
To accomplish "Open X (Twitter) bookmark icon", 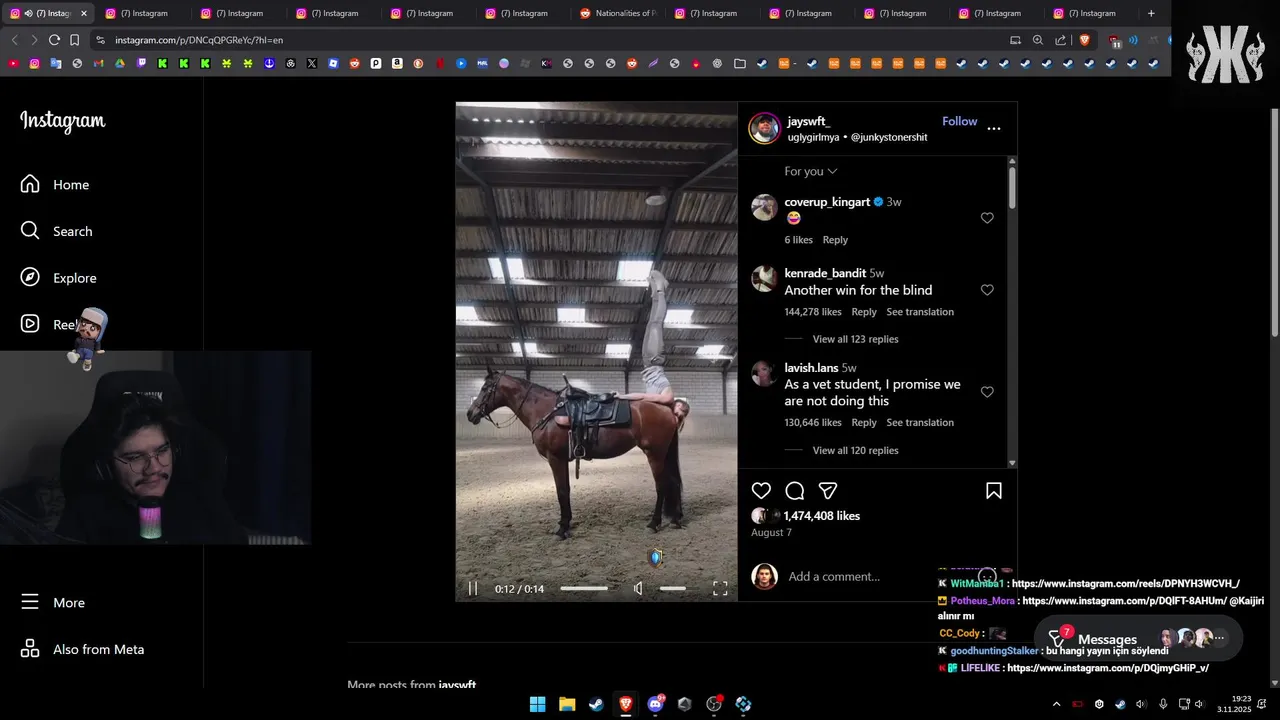I will [x=312, y=63].
